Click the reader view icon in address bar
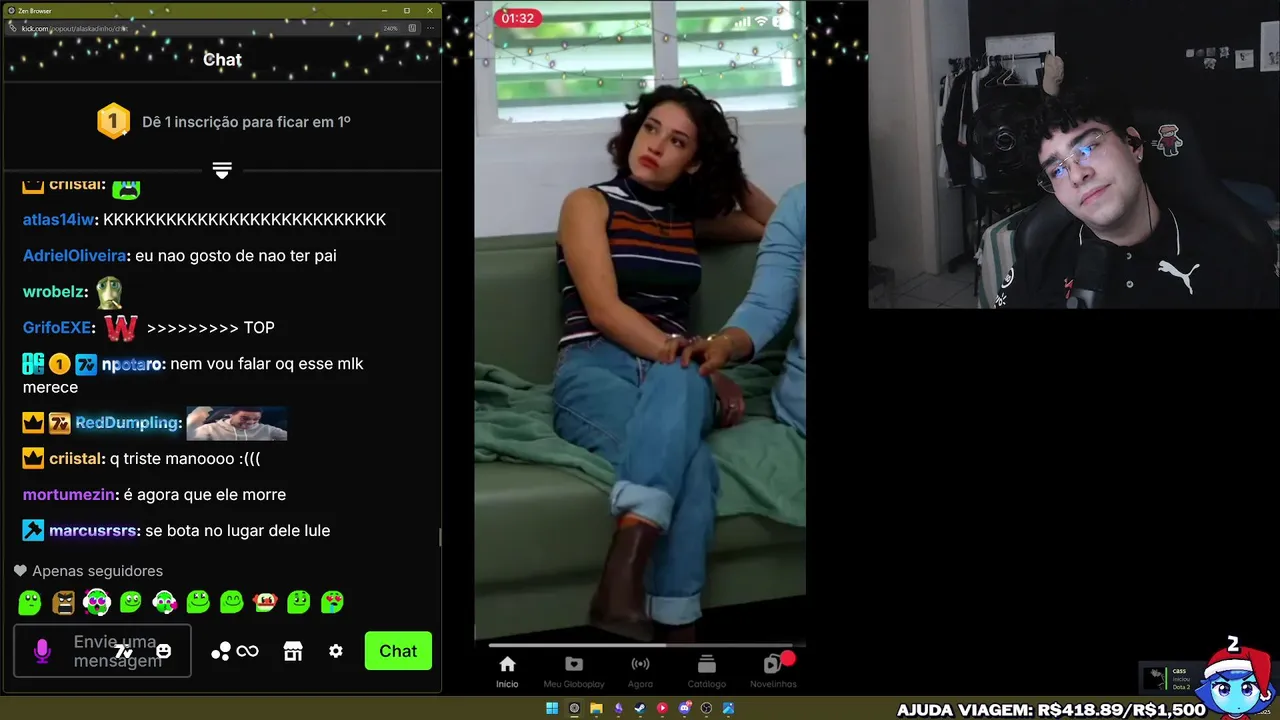Screen dimensions: 1280x720 tap(413, 28)
